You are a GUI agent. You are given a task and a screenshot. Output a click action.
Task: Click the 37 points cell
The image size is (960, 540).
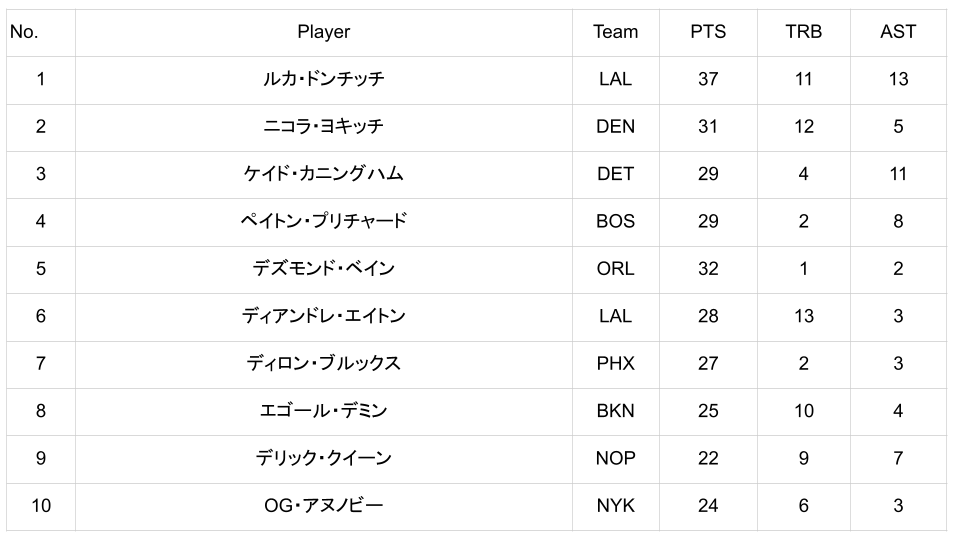click(708, 79)
